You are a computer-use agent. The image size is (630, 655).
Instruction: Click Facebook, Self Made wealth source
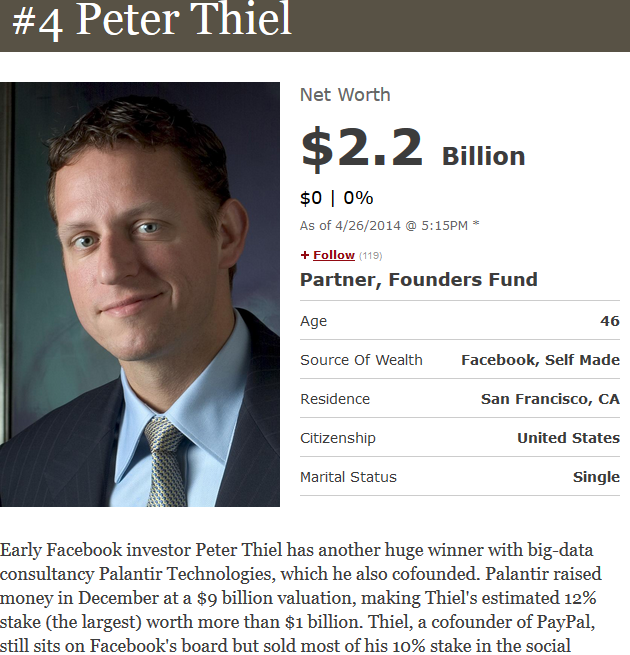coord(540,360)
